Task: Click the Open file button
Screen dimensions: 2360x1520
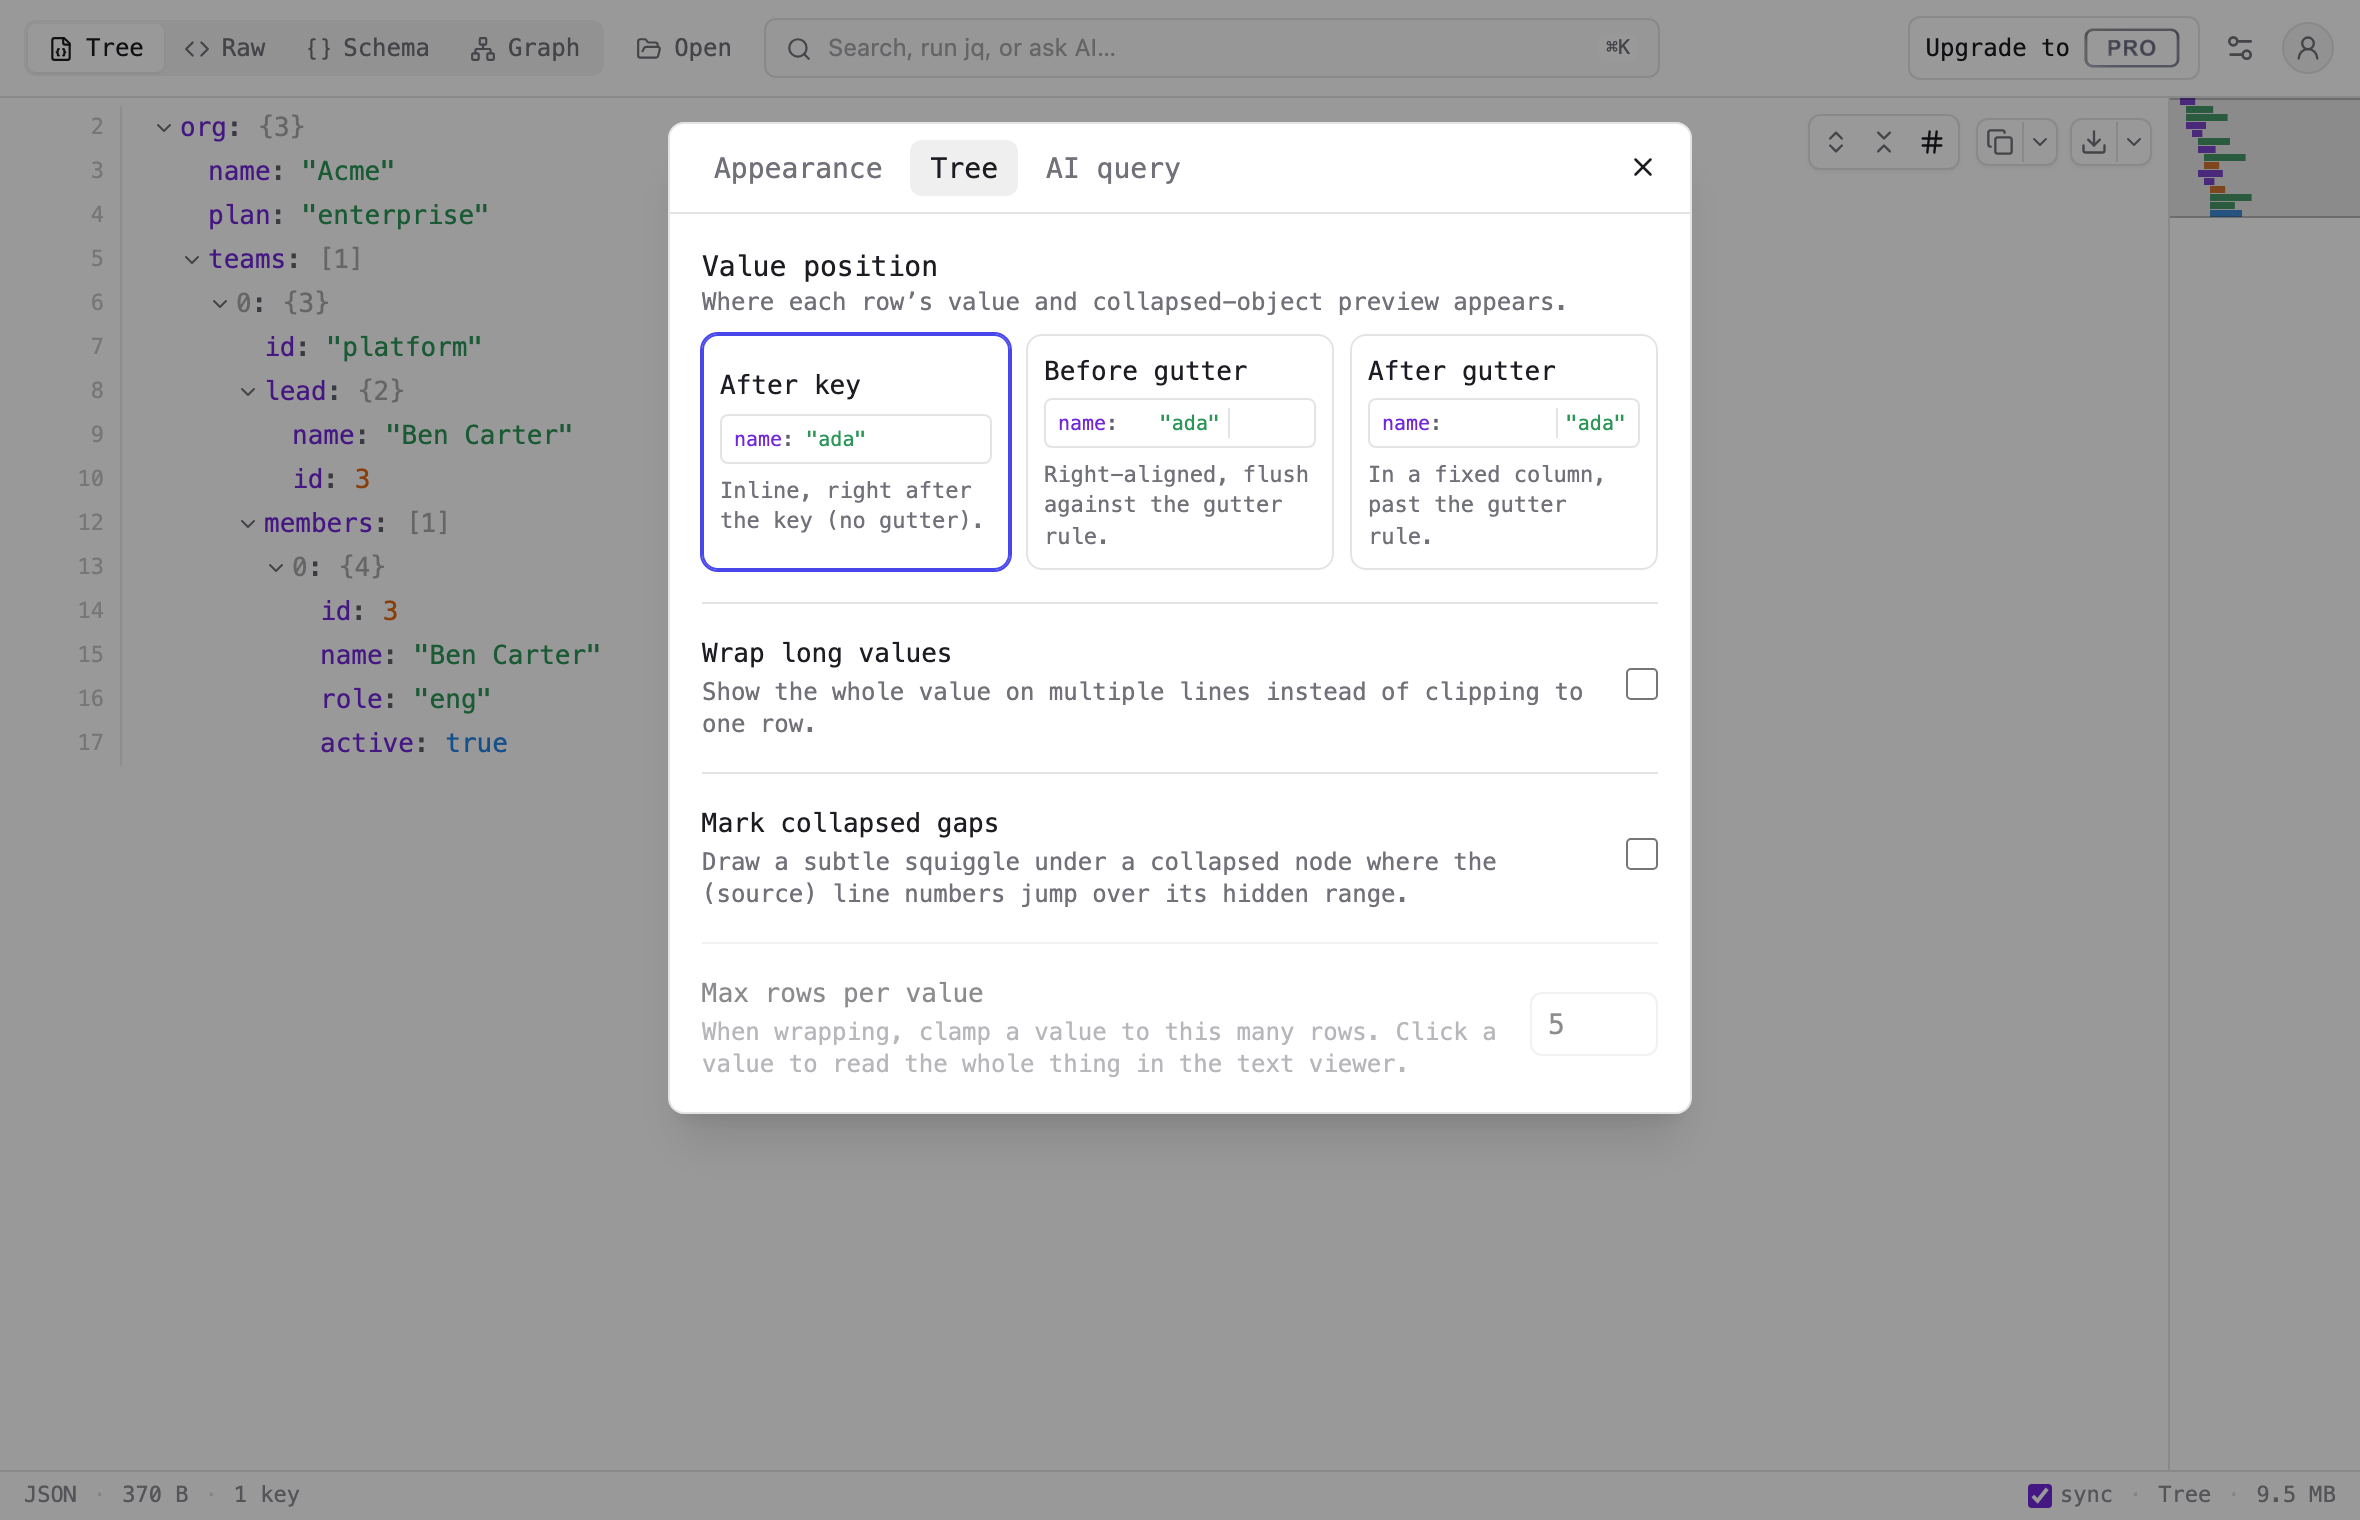Action: [684, 48]
